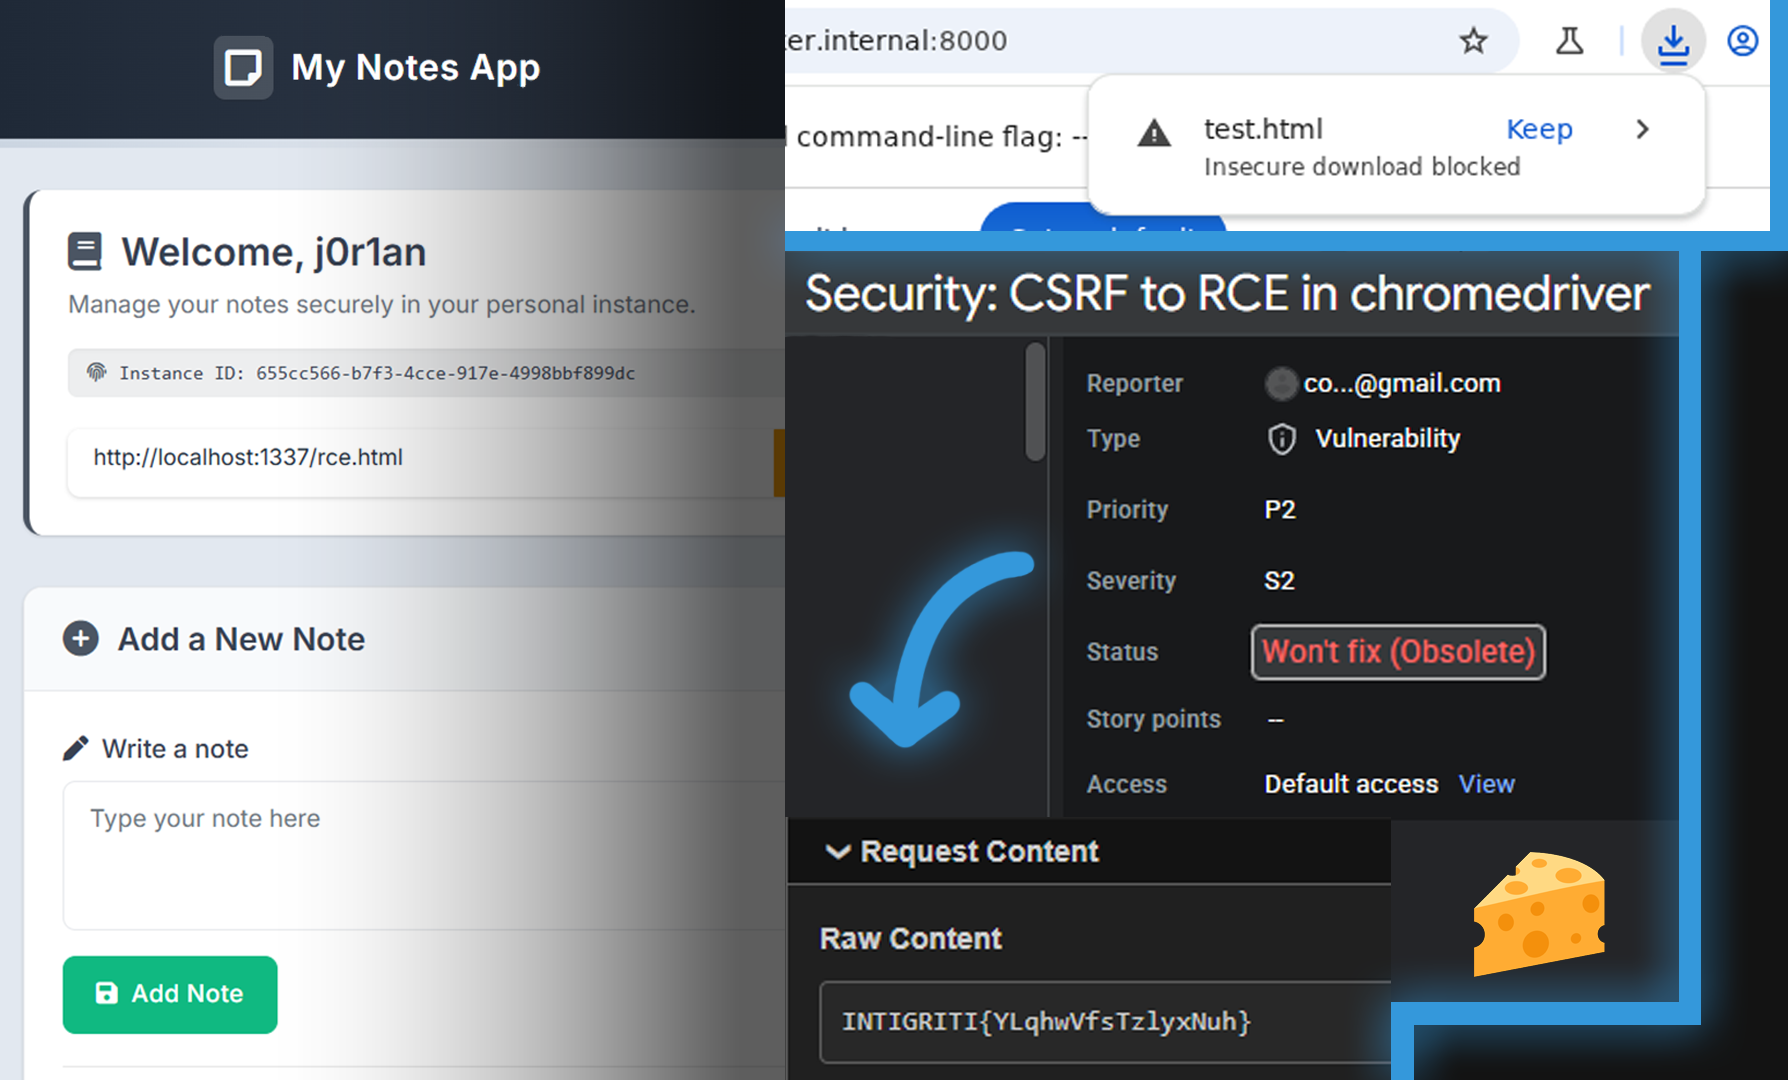Collapse the Request Content section

838,852
